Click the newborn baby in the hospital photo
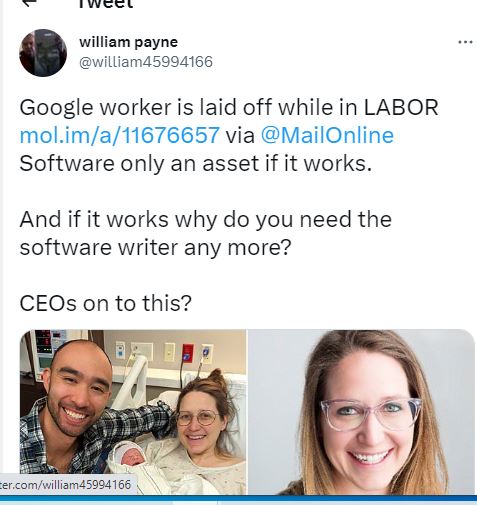The width and height of the screenshot is (477, 505). (130, 456)
